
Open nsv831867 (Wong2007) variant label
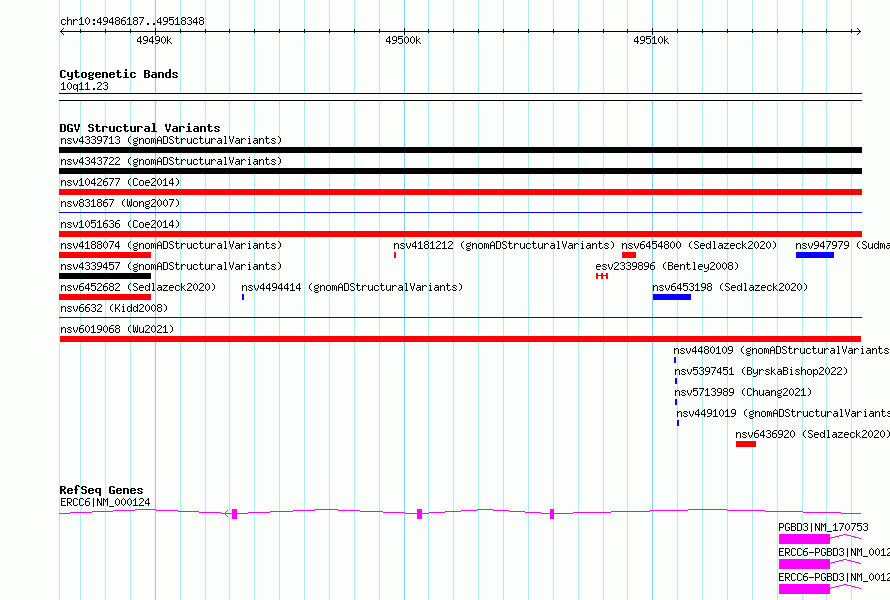point(120,203)
